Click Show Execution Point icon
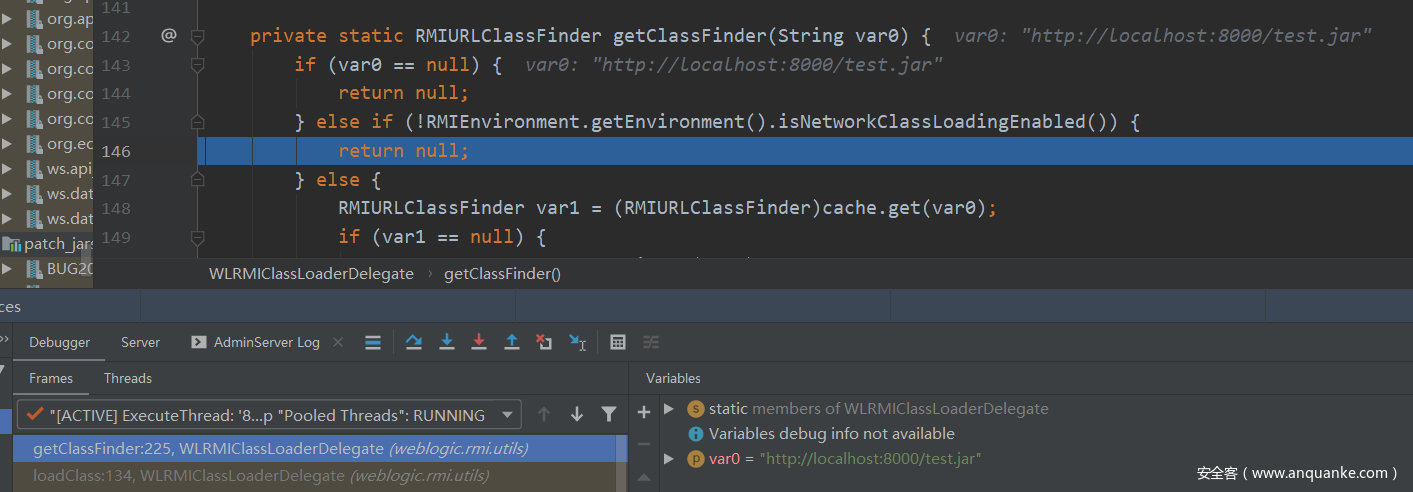The height and width of the screenshot is (492, 1413). coord(373,342)
